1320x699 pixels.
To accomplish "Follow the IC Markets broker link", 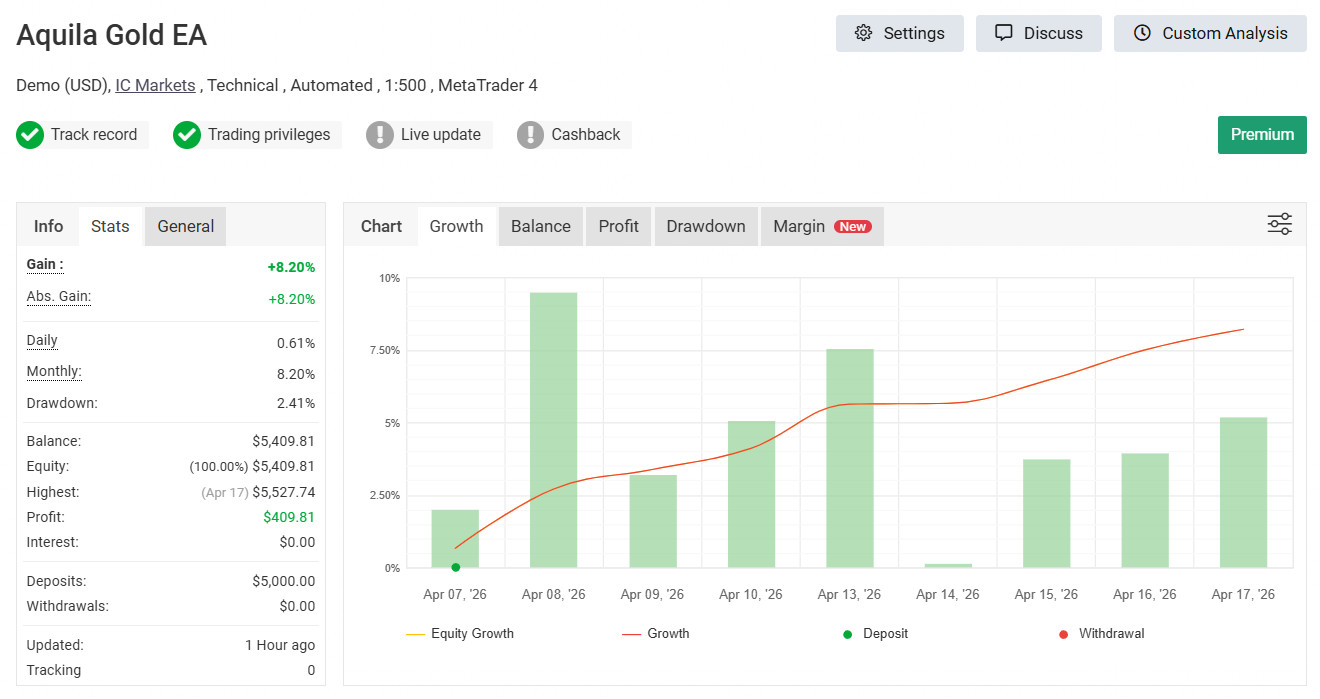I will coord(155,85).
